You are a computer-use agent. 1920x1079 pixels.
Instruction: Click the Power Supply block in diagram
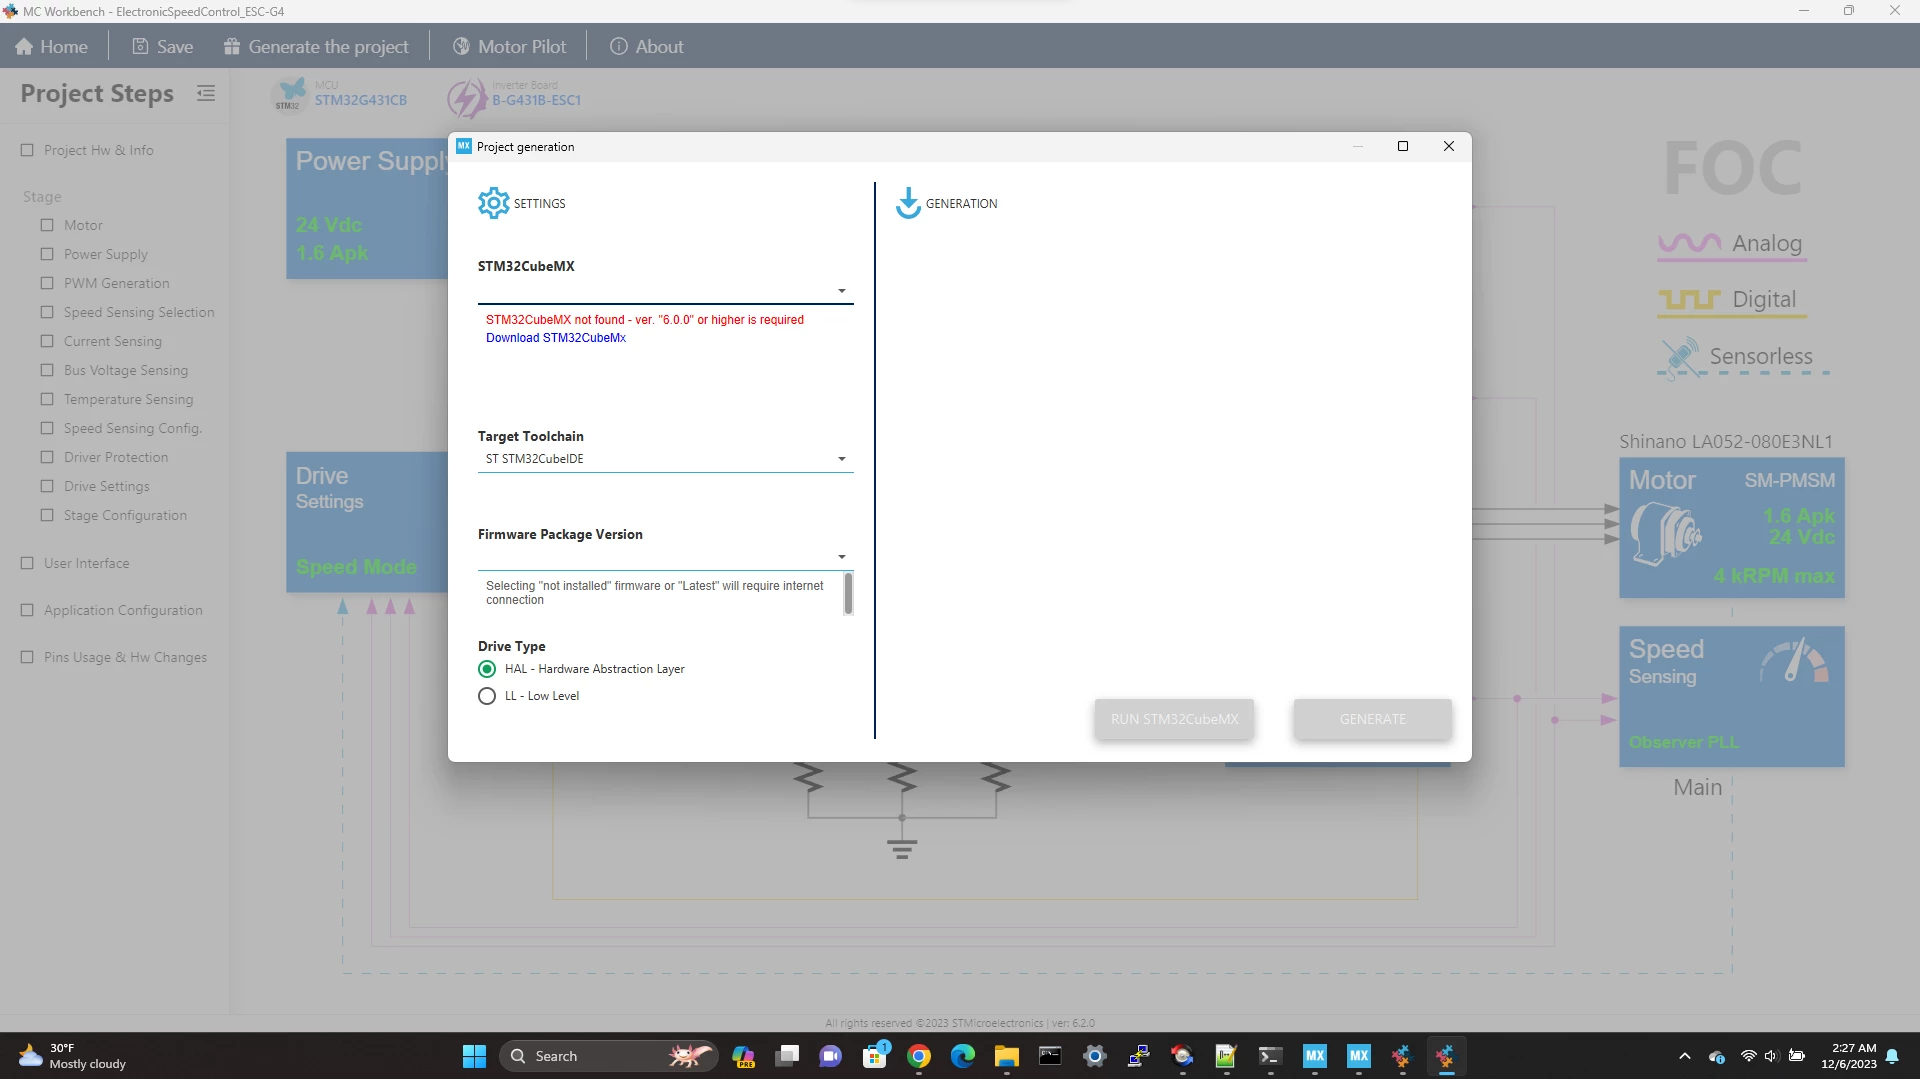pyautogui.click(x=368, y=209)
